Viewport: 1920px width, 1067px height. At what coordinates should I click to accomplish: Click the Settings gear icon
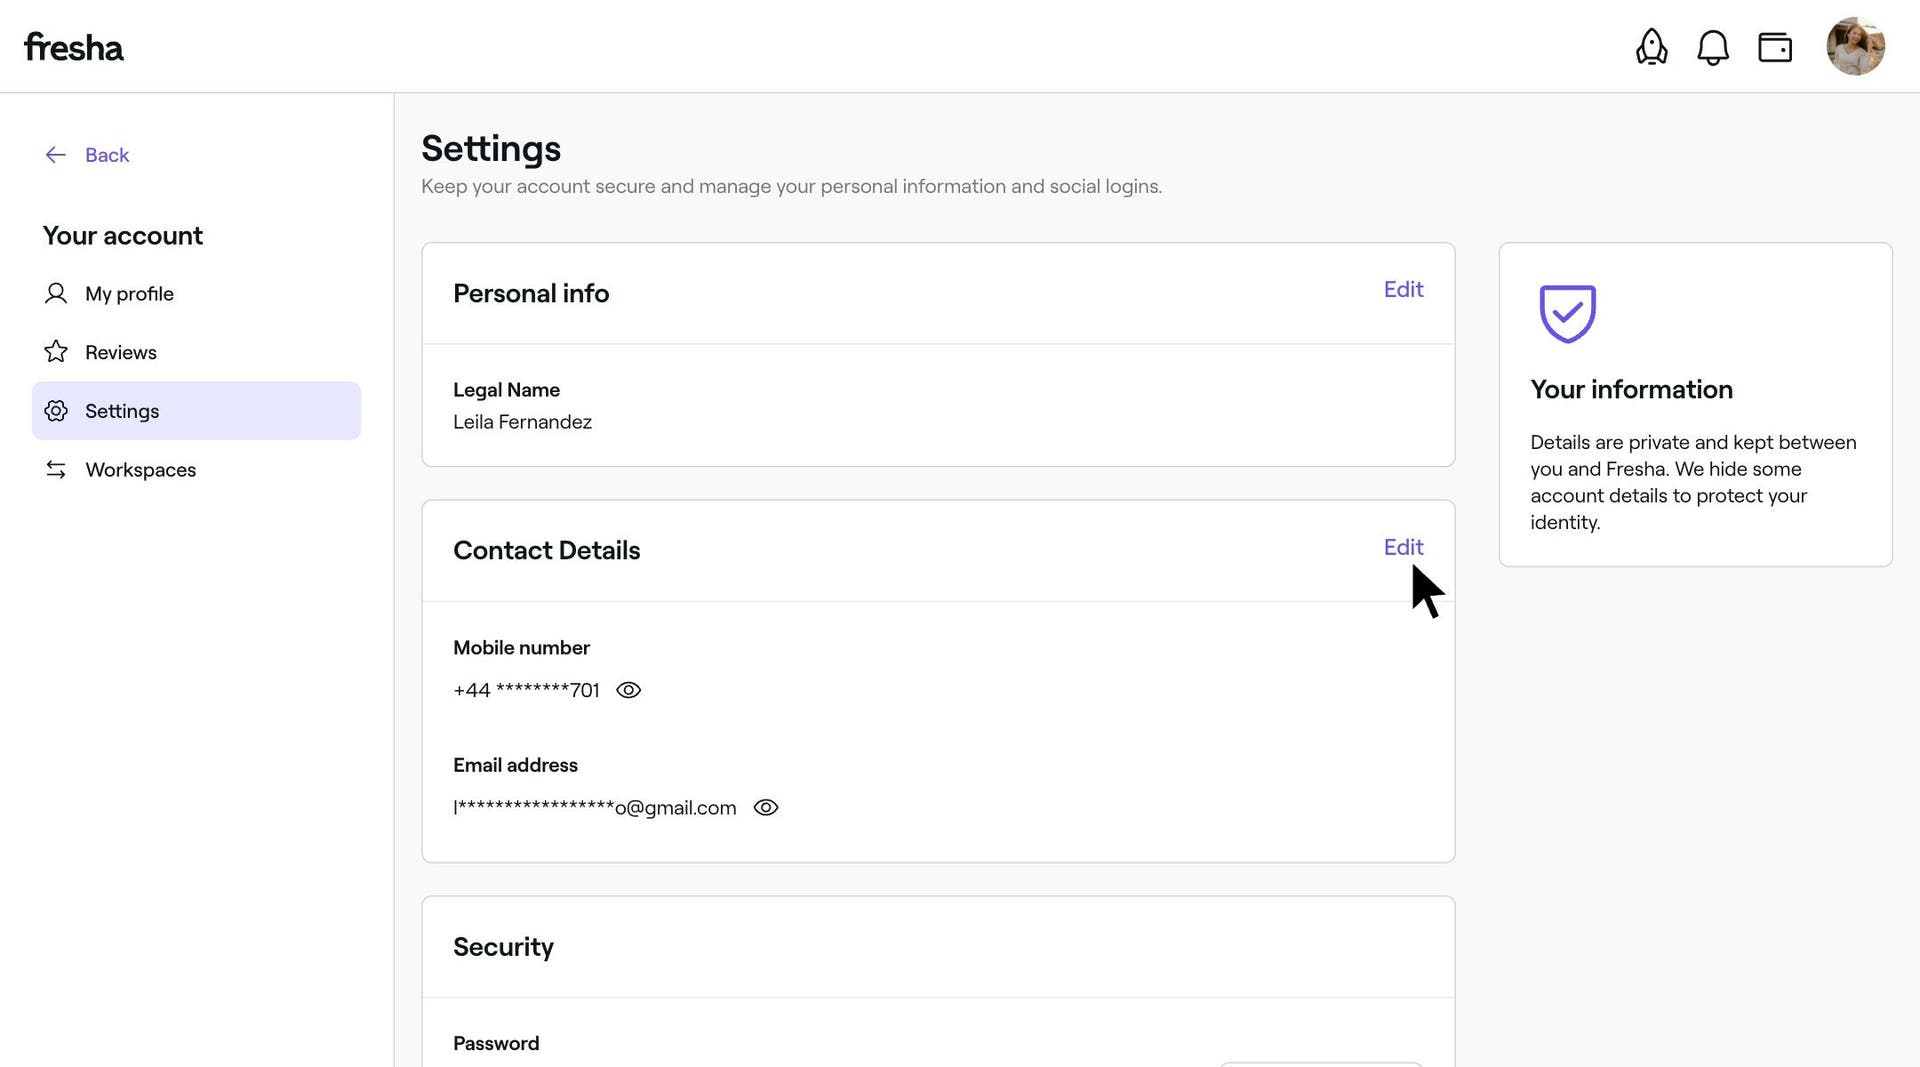pos(56,411)
